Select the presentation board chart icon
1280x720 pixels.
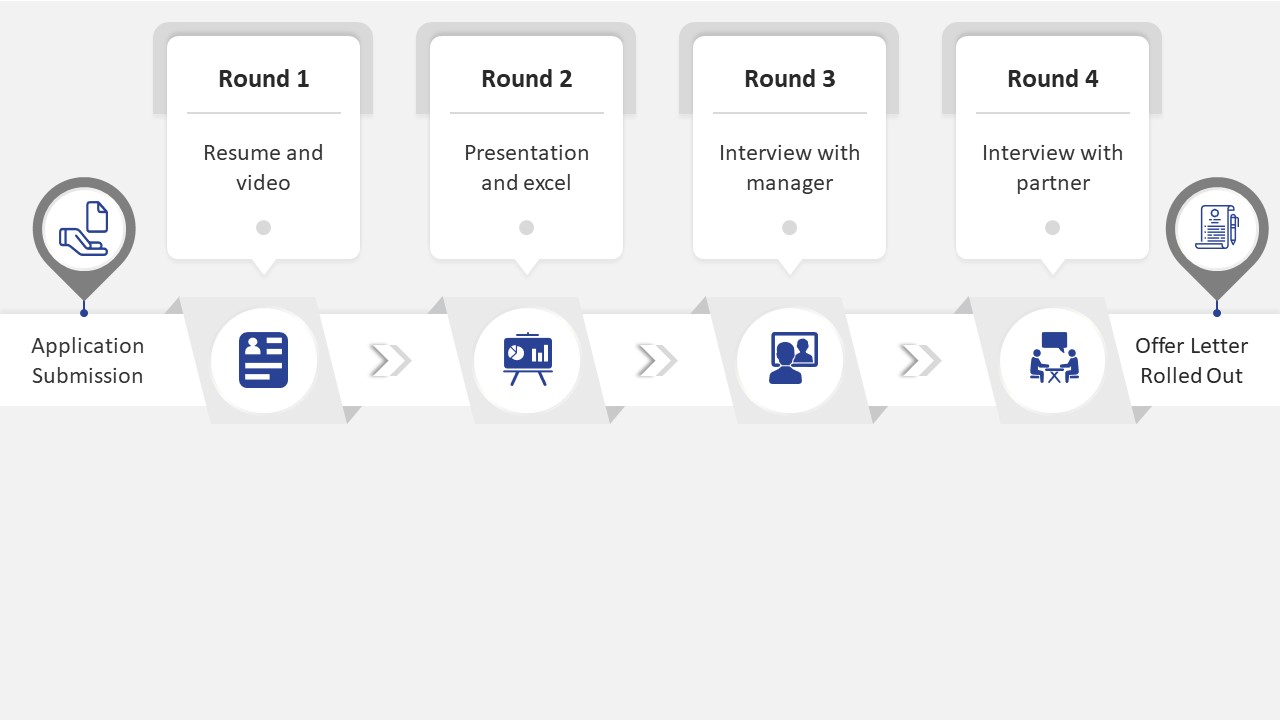click(527, 360)
